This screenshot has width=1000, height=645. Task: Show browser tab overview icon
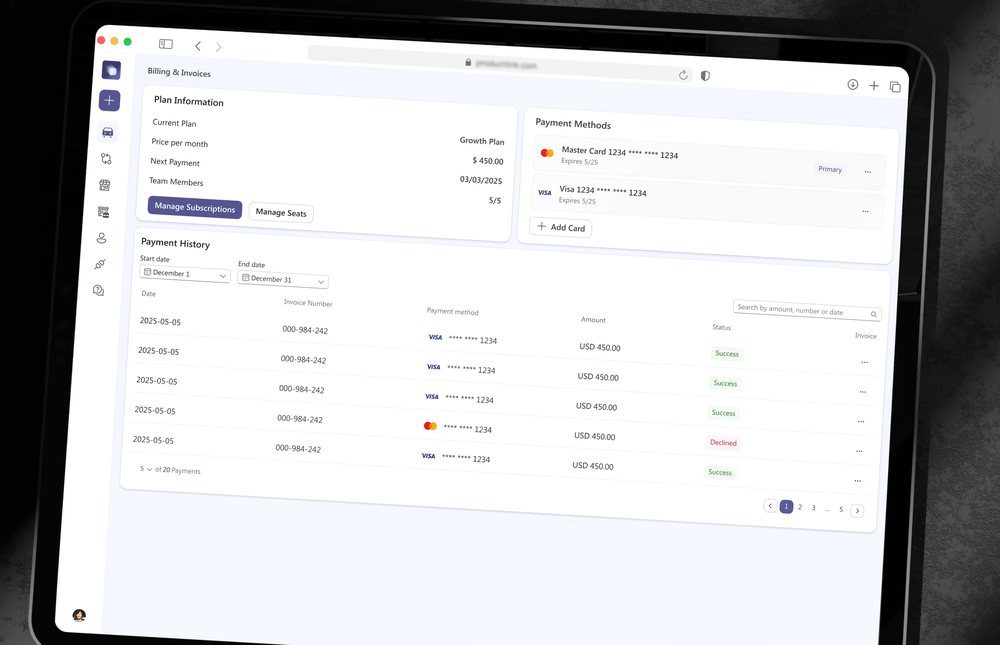895,87
